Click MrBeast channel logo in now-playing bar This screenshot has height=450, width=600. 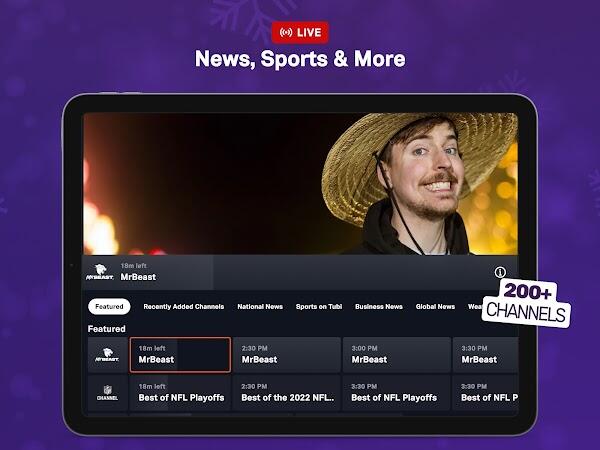point(100,272)
